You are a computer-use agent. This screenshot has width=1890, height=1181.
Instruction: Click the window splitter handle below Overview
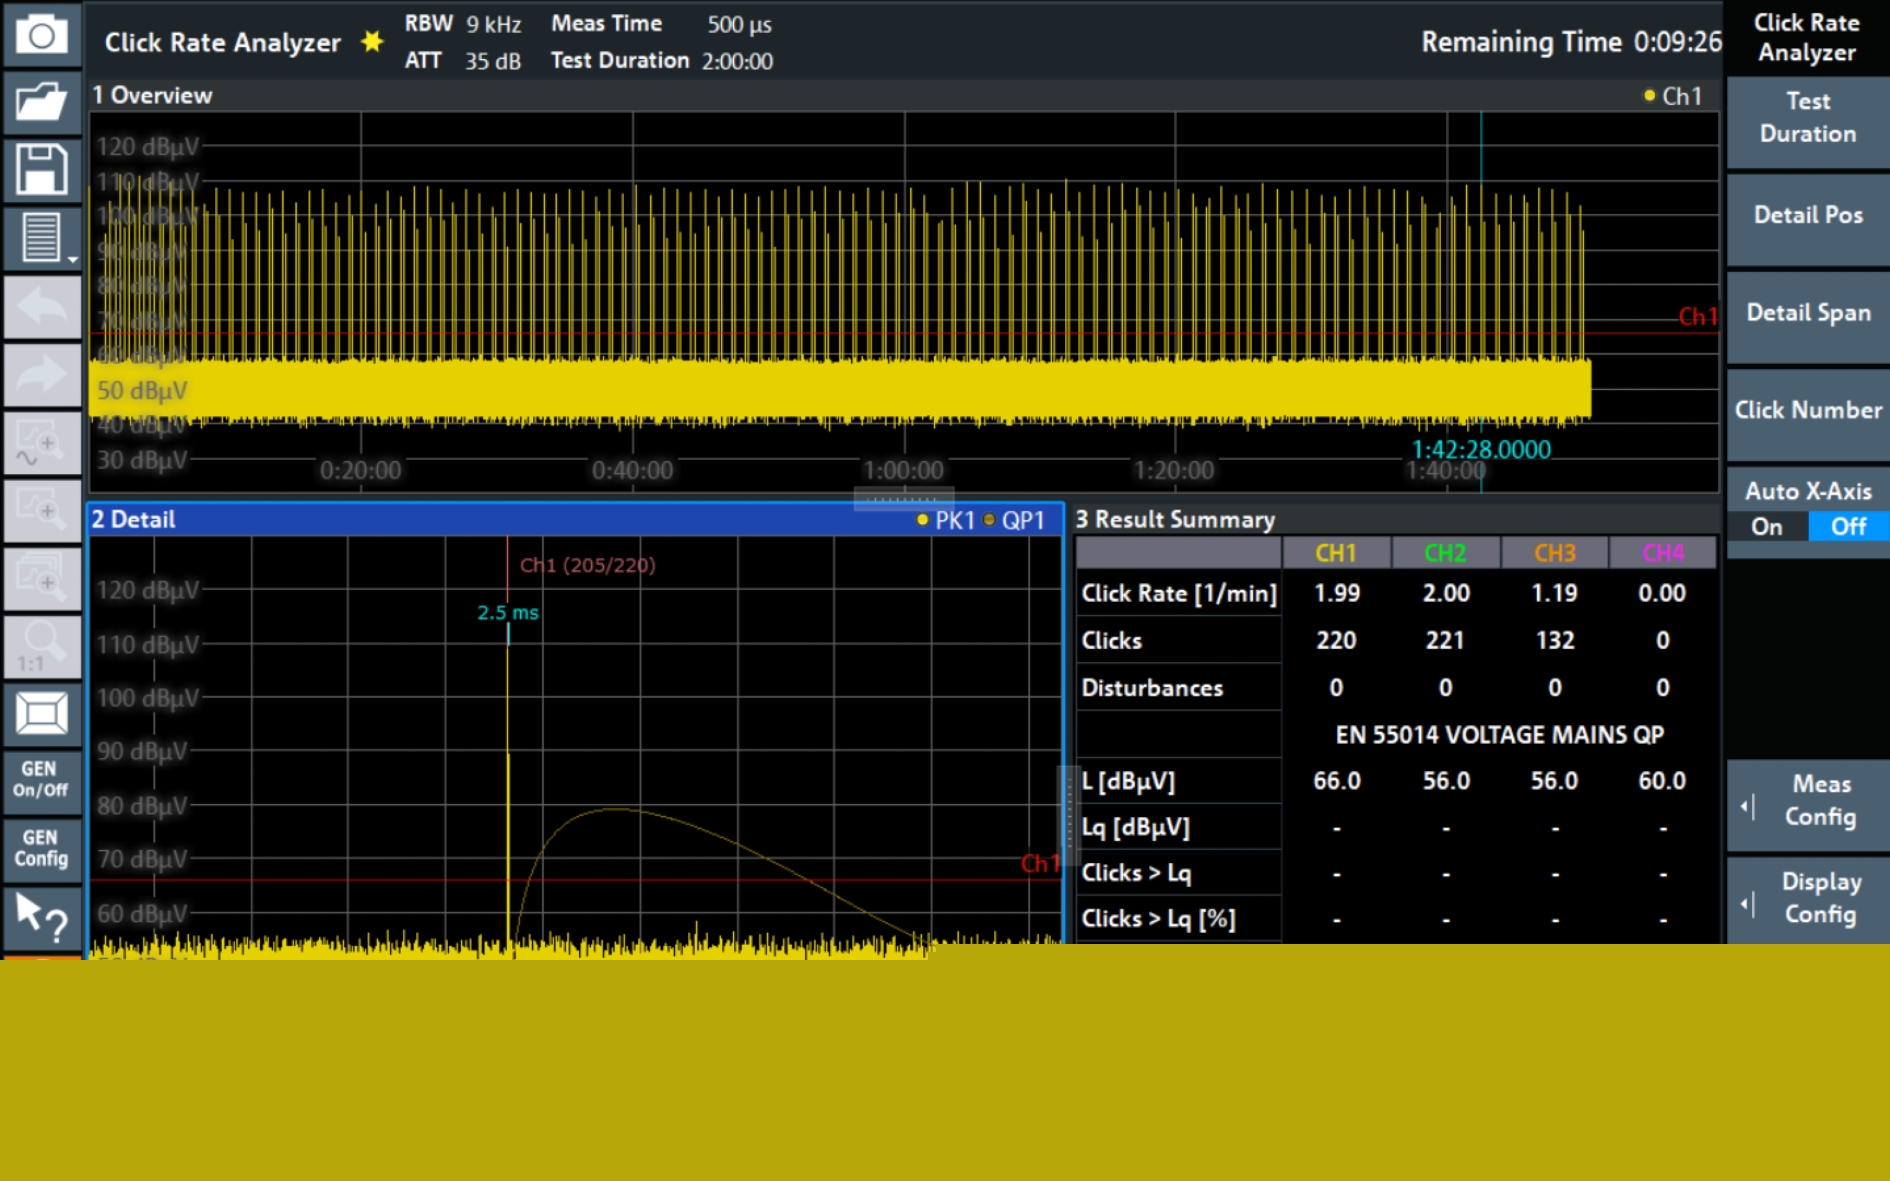[903, 498]
